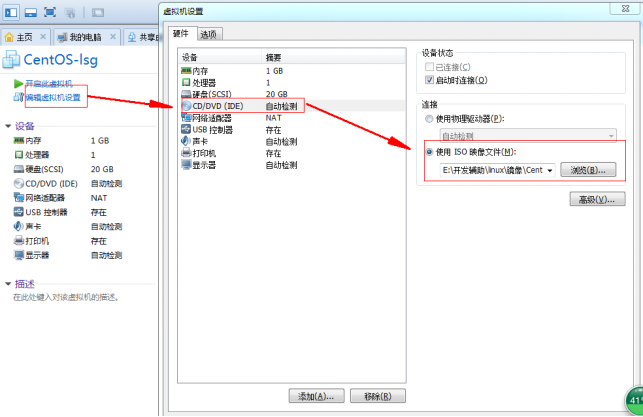Select 处理器 icon in left device summary
The width and height of the screenshot is (643, 417).
point(18,155)
